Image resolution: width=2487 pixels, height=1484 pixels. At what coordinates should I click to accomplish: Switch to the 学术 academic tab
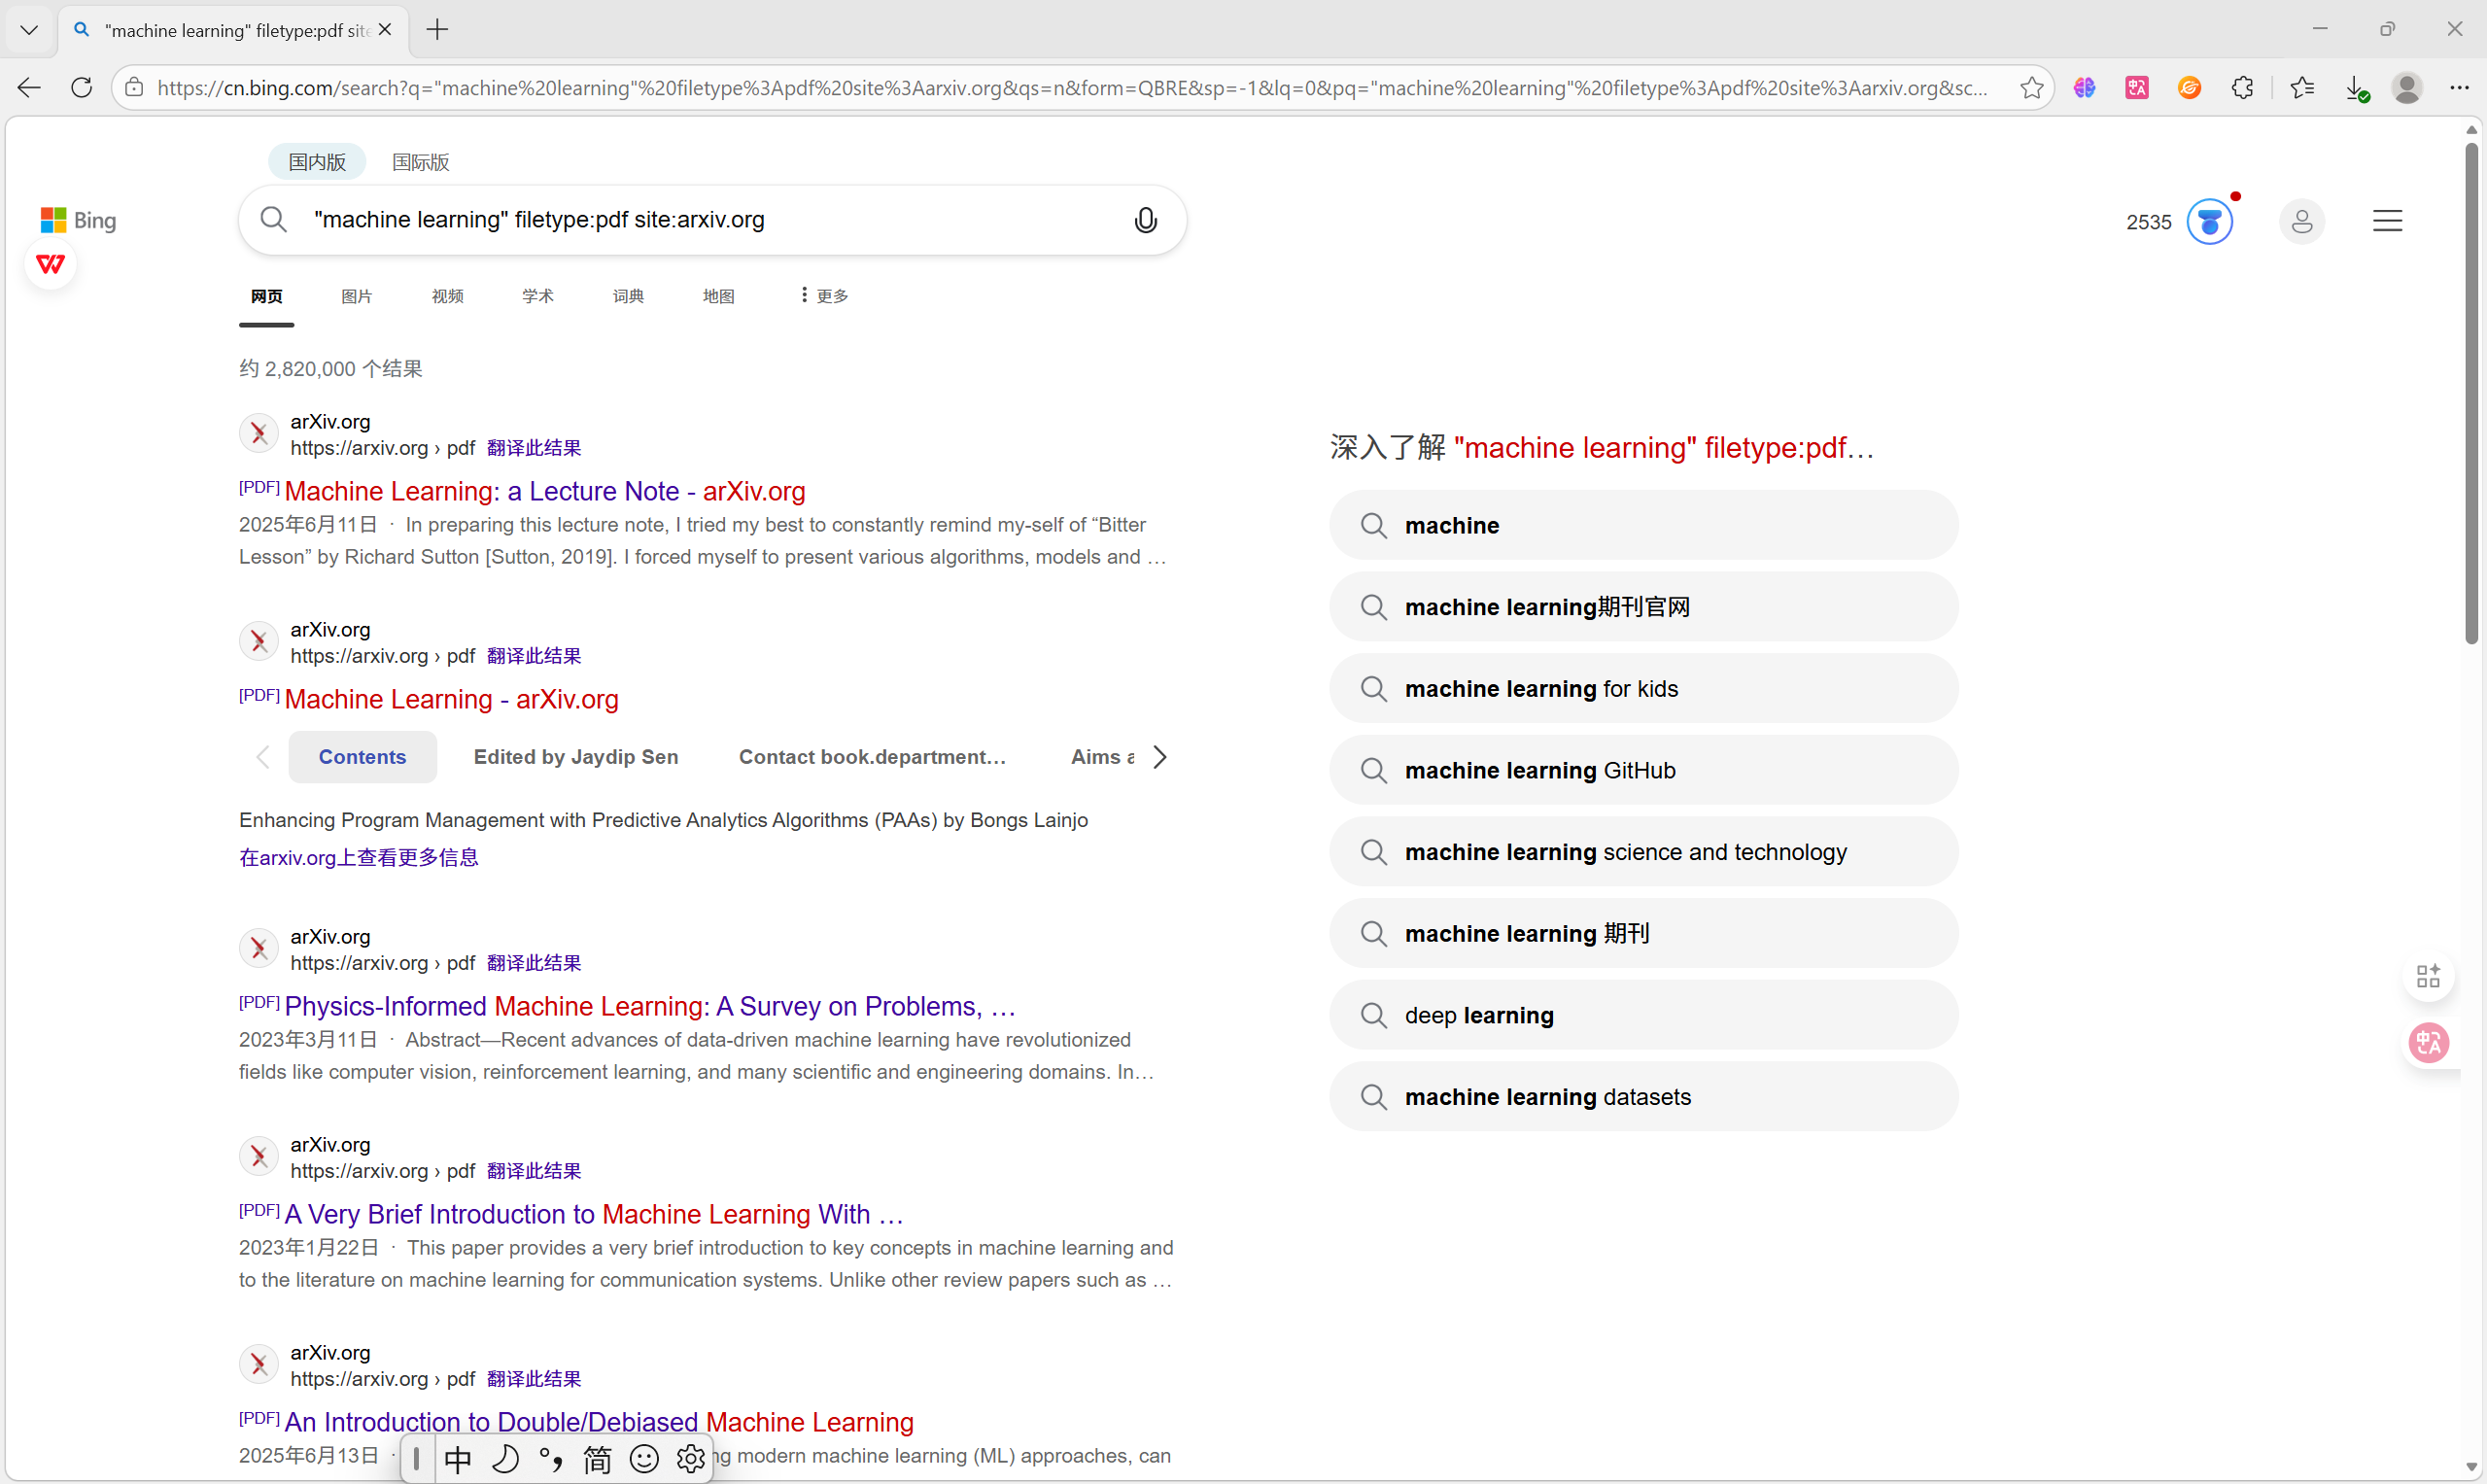(x=537, y=296)
